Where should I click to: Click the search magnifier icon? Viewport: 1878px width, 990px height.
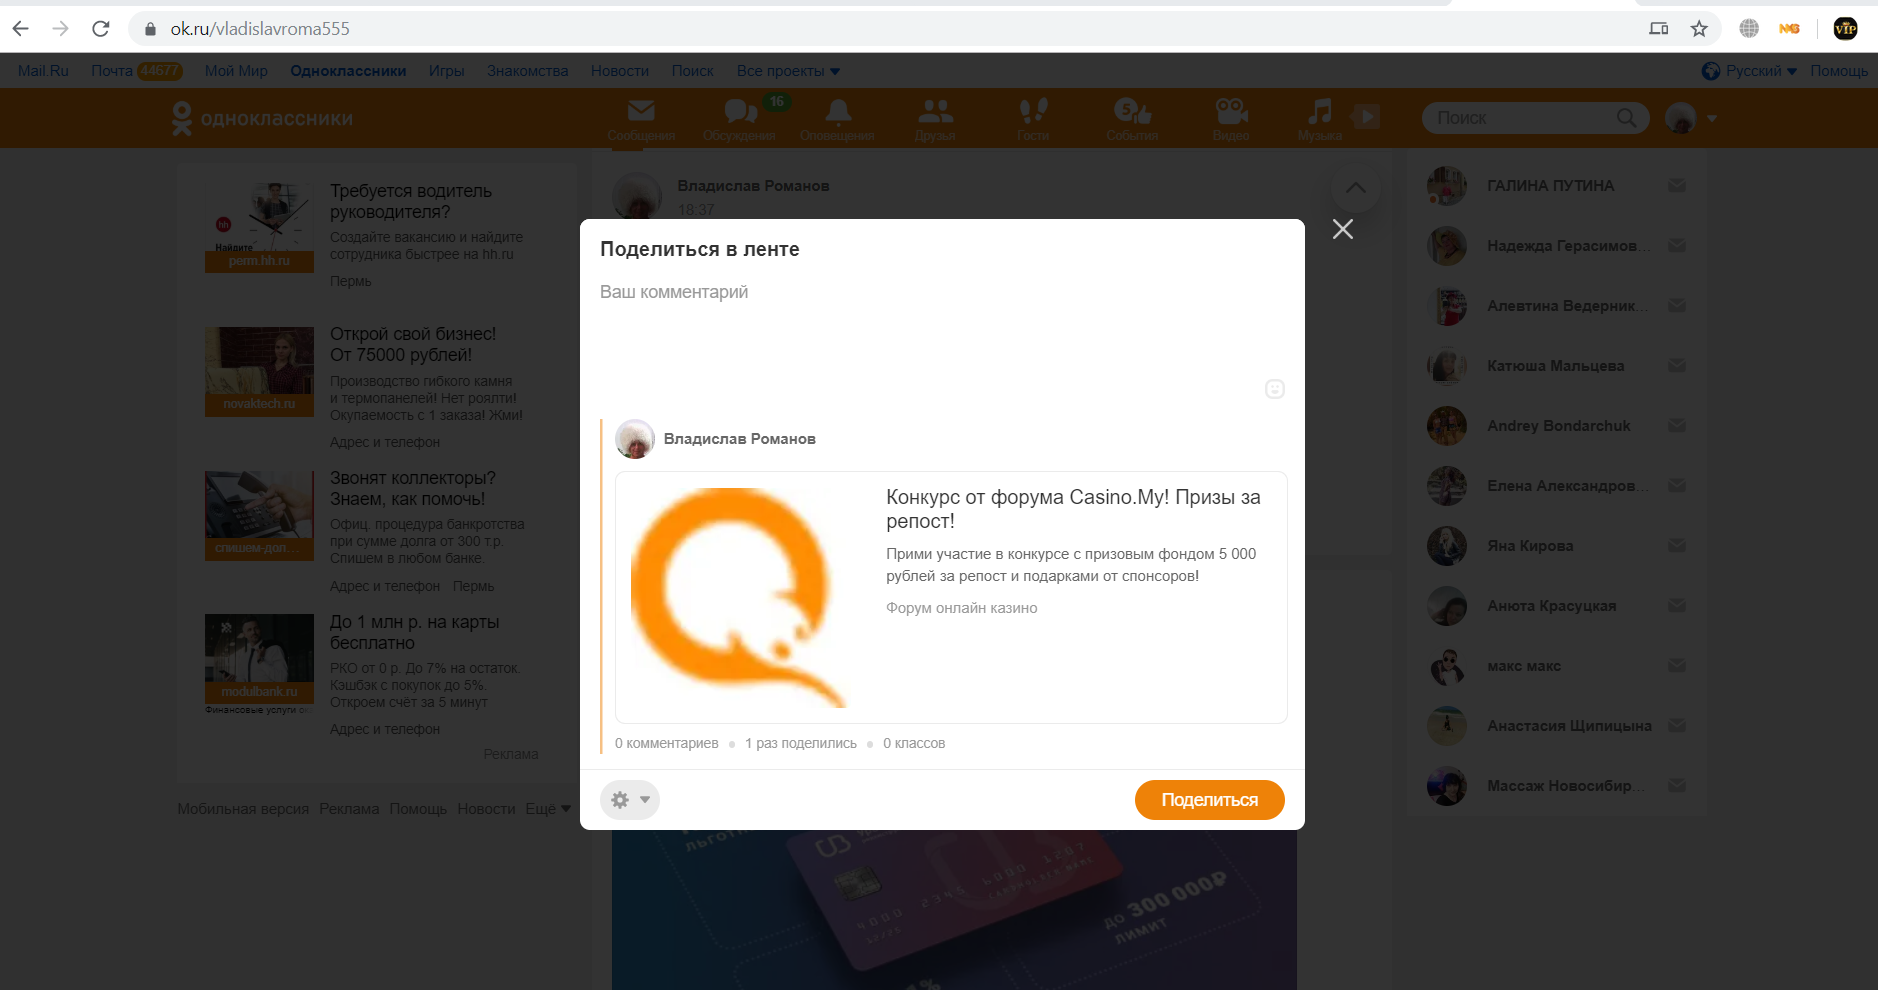click(x=1626, y=118)
